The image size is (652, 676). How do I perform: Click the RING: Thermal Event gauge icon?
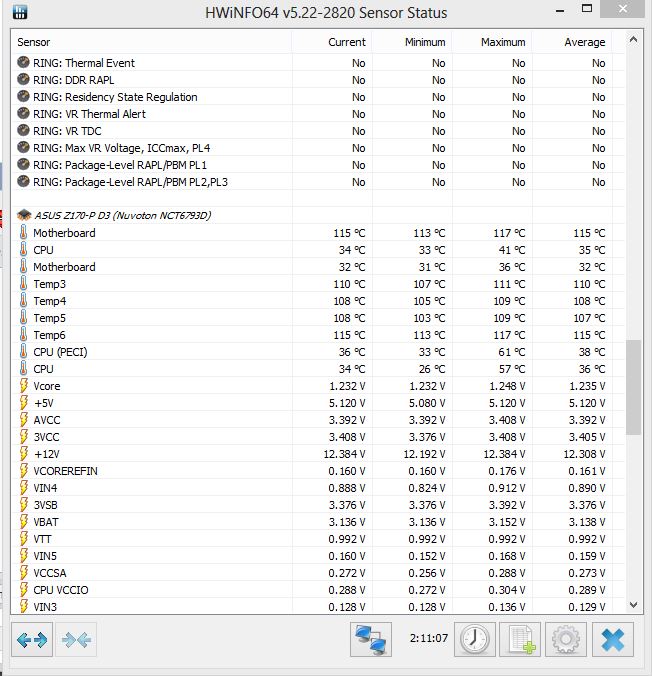pos(23,62)
